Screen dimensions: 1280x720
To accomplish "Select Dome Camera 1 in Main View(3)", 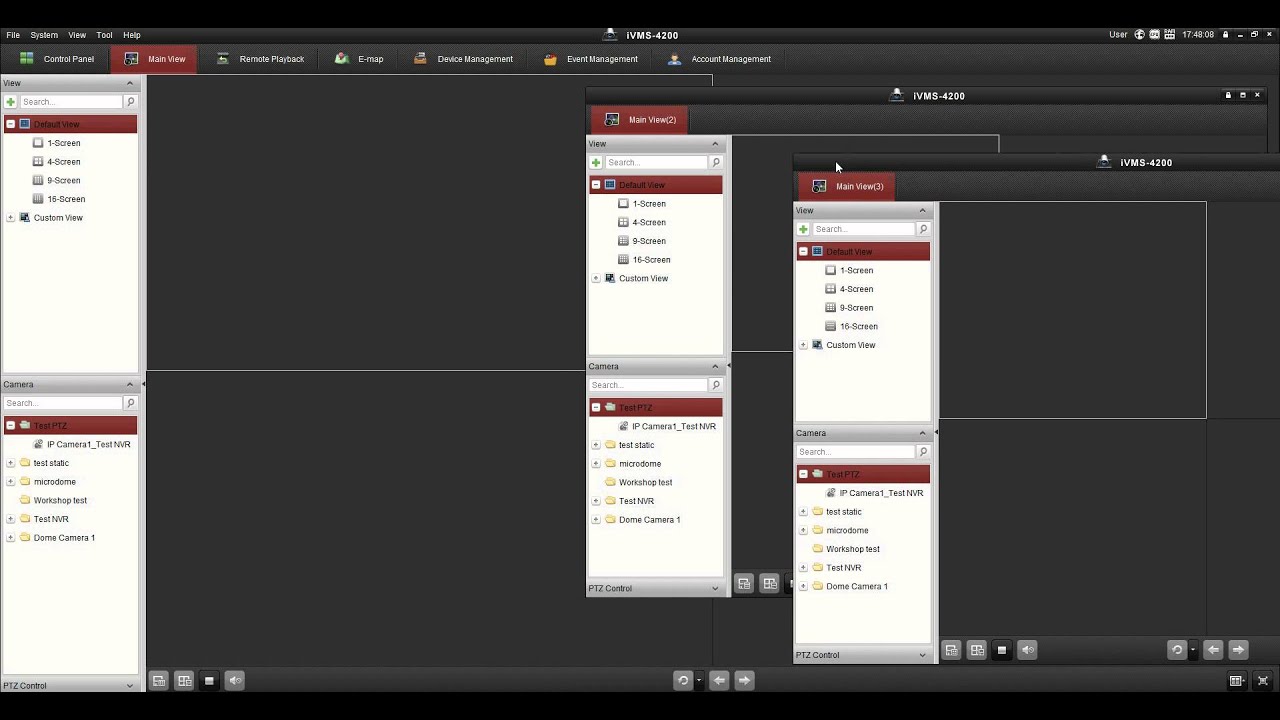I will point(857,587).
